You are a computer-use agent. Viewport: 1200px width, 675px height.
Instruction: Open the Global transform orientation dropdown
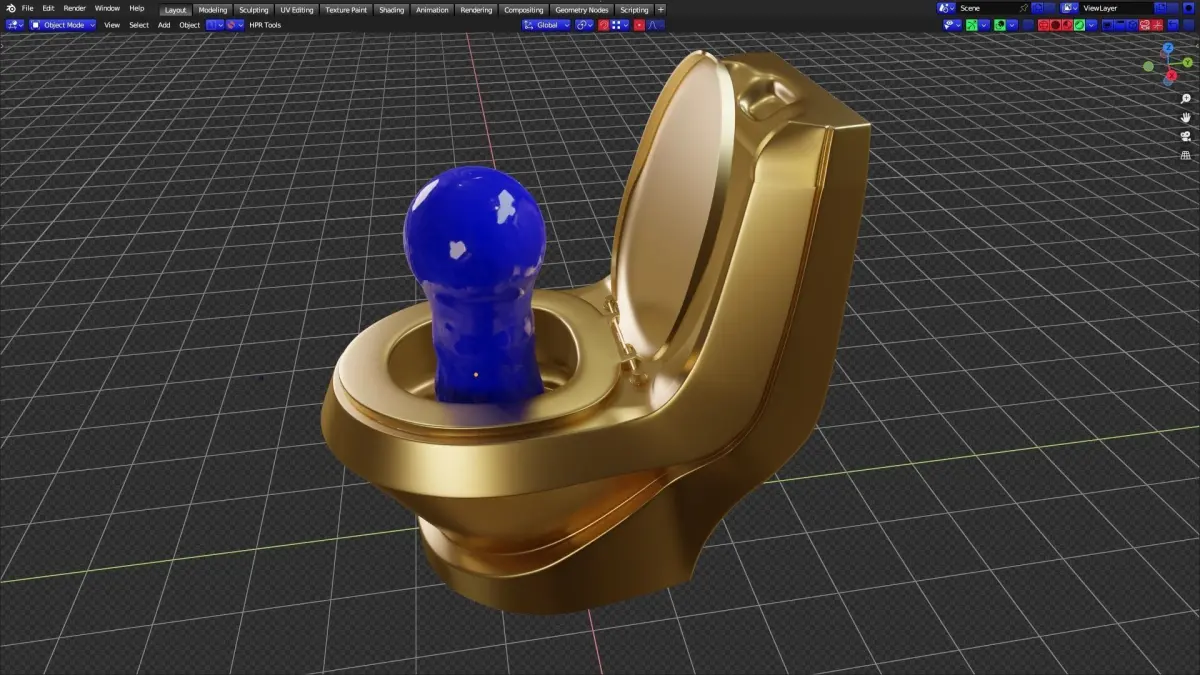point(546,25)
